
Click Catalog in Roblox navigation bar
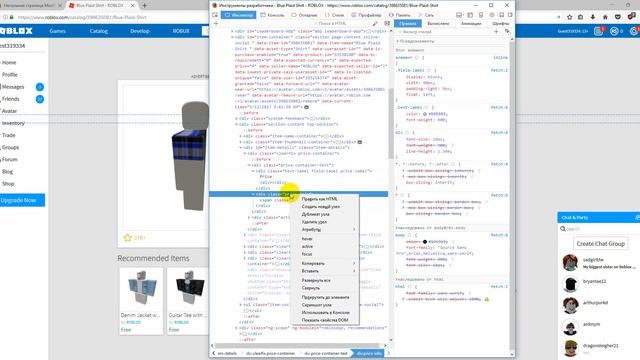(98, 31)
